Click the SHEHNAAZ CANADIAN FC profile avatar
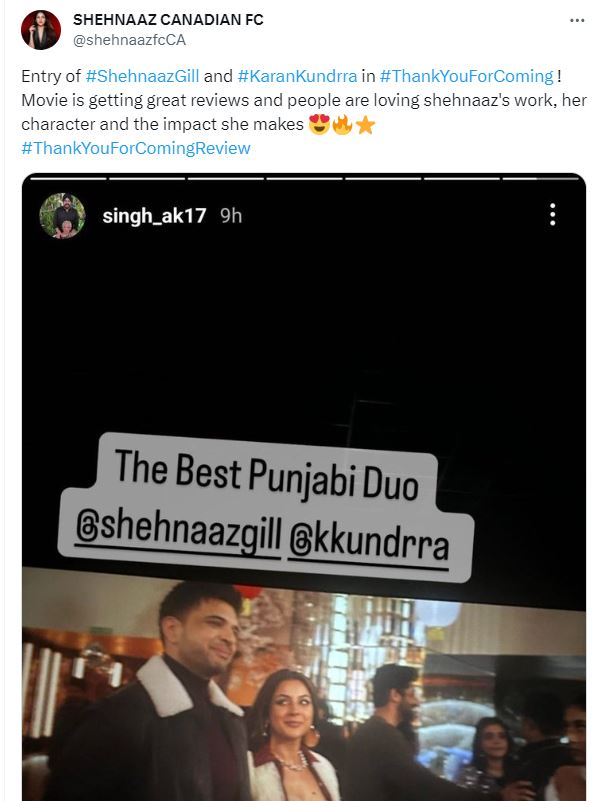 coord(41,30)
